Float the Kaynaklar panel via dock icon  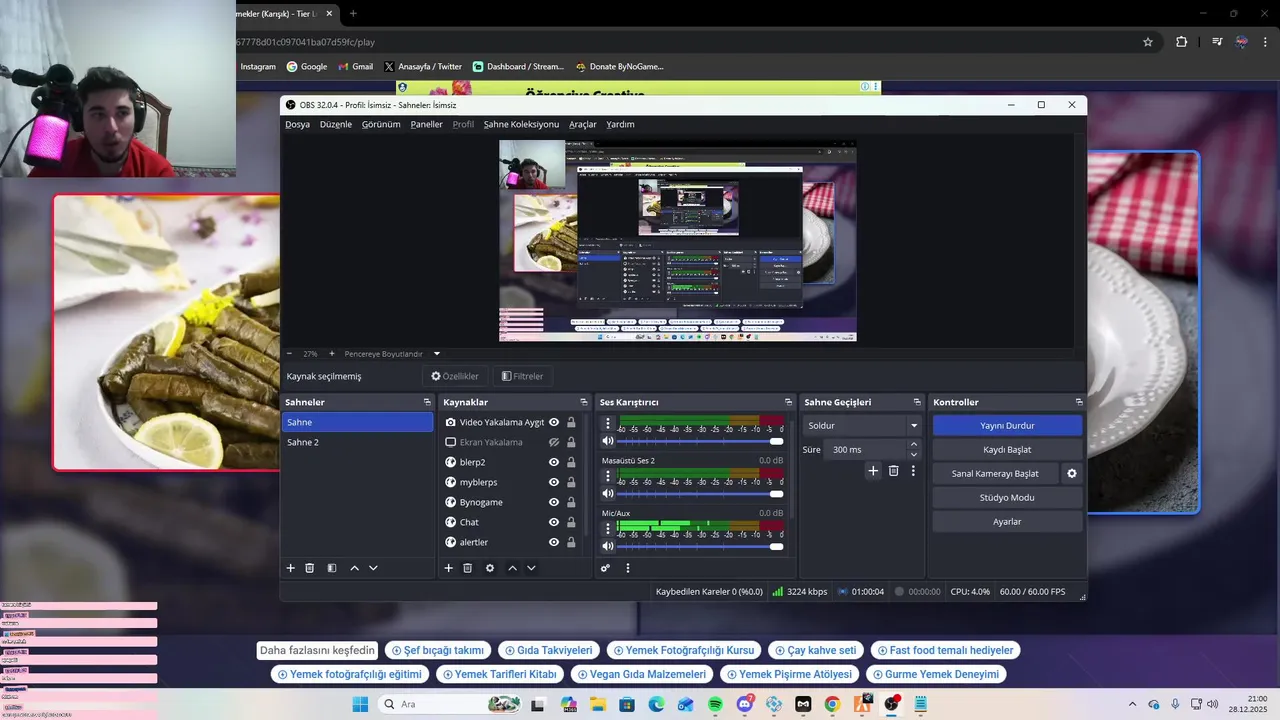coord(584,402)
